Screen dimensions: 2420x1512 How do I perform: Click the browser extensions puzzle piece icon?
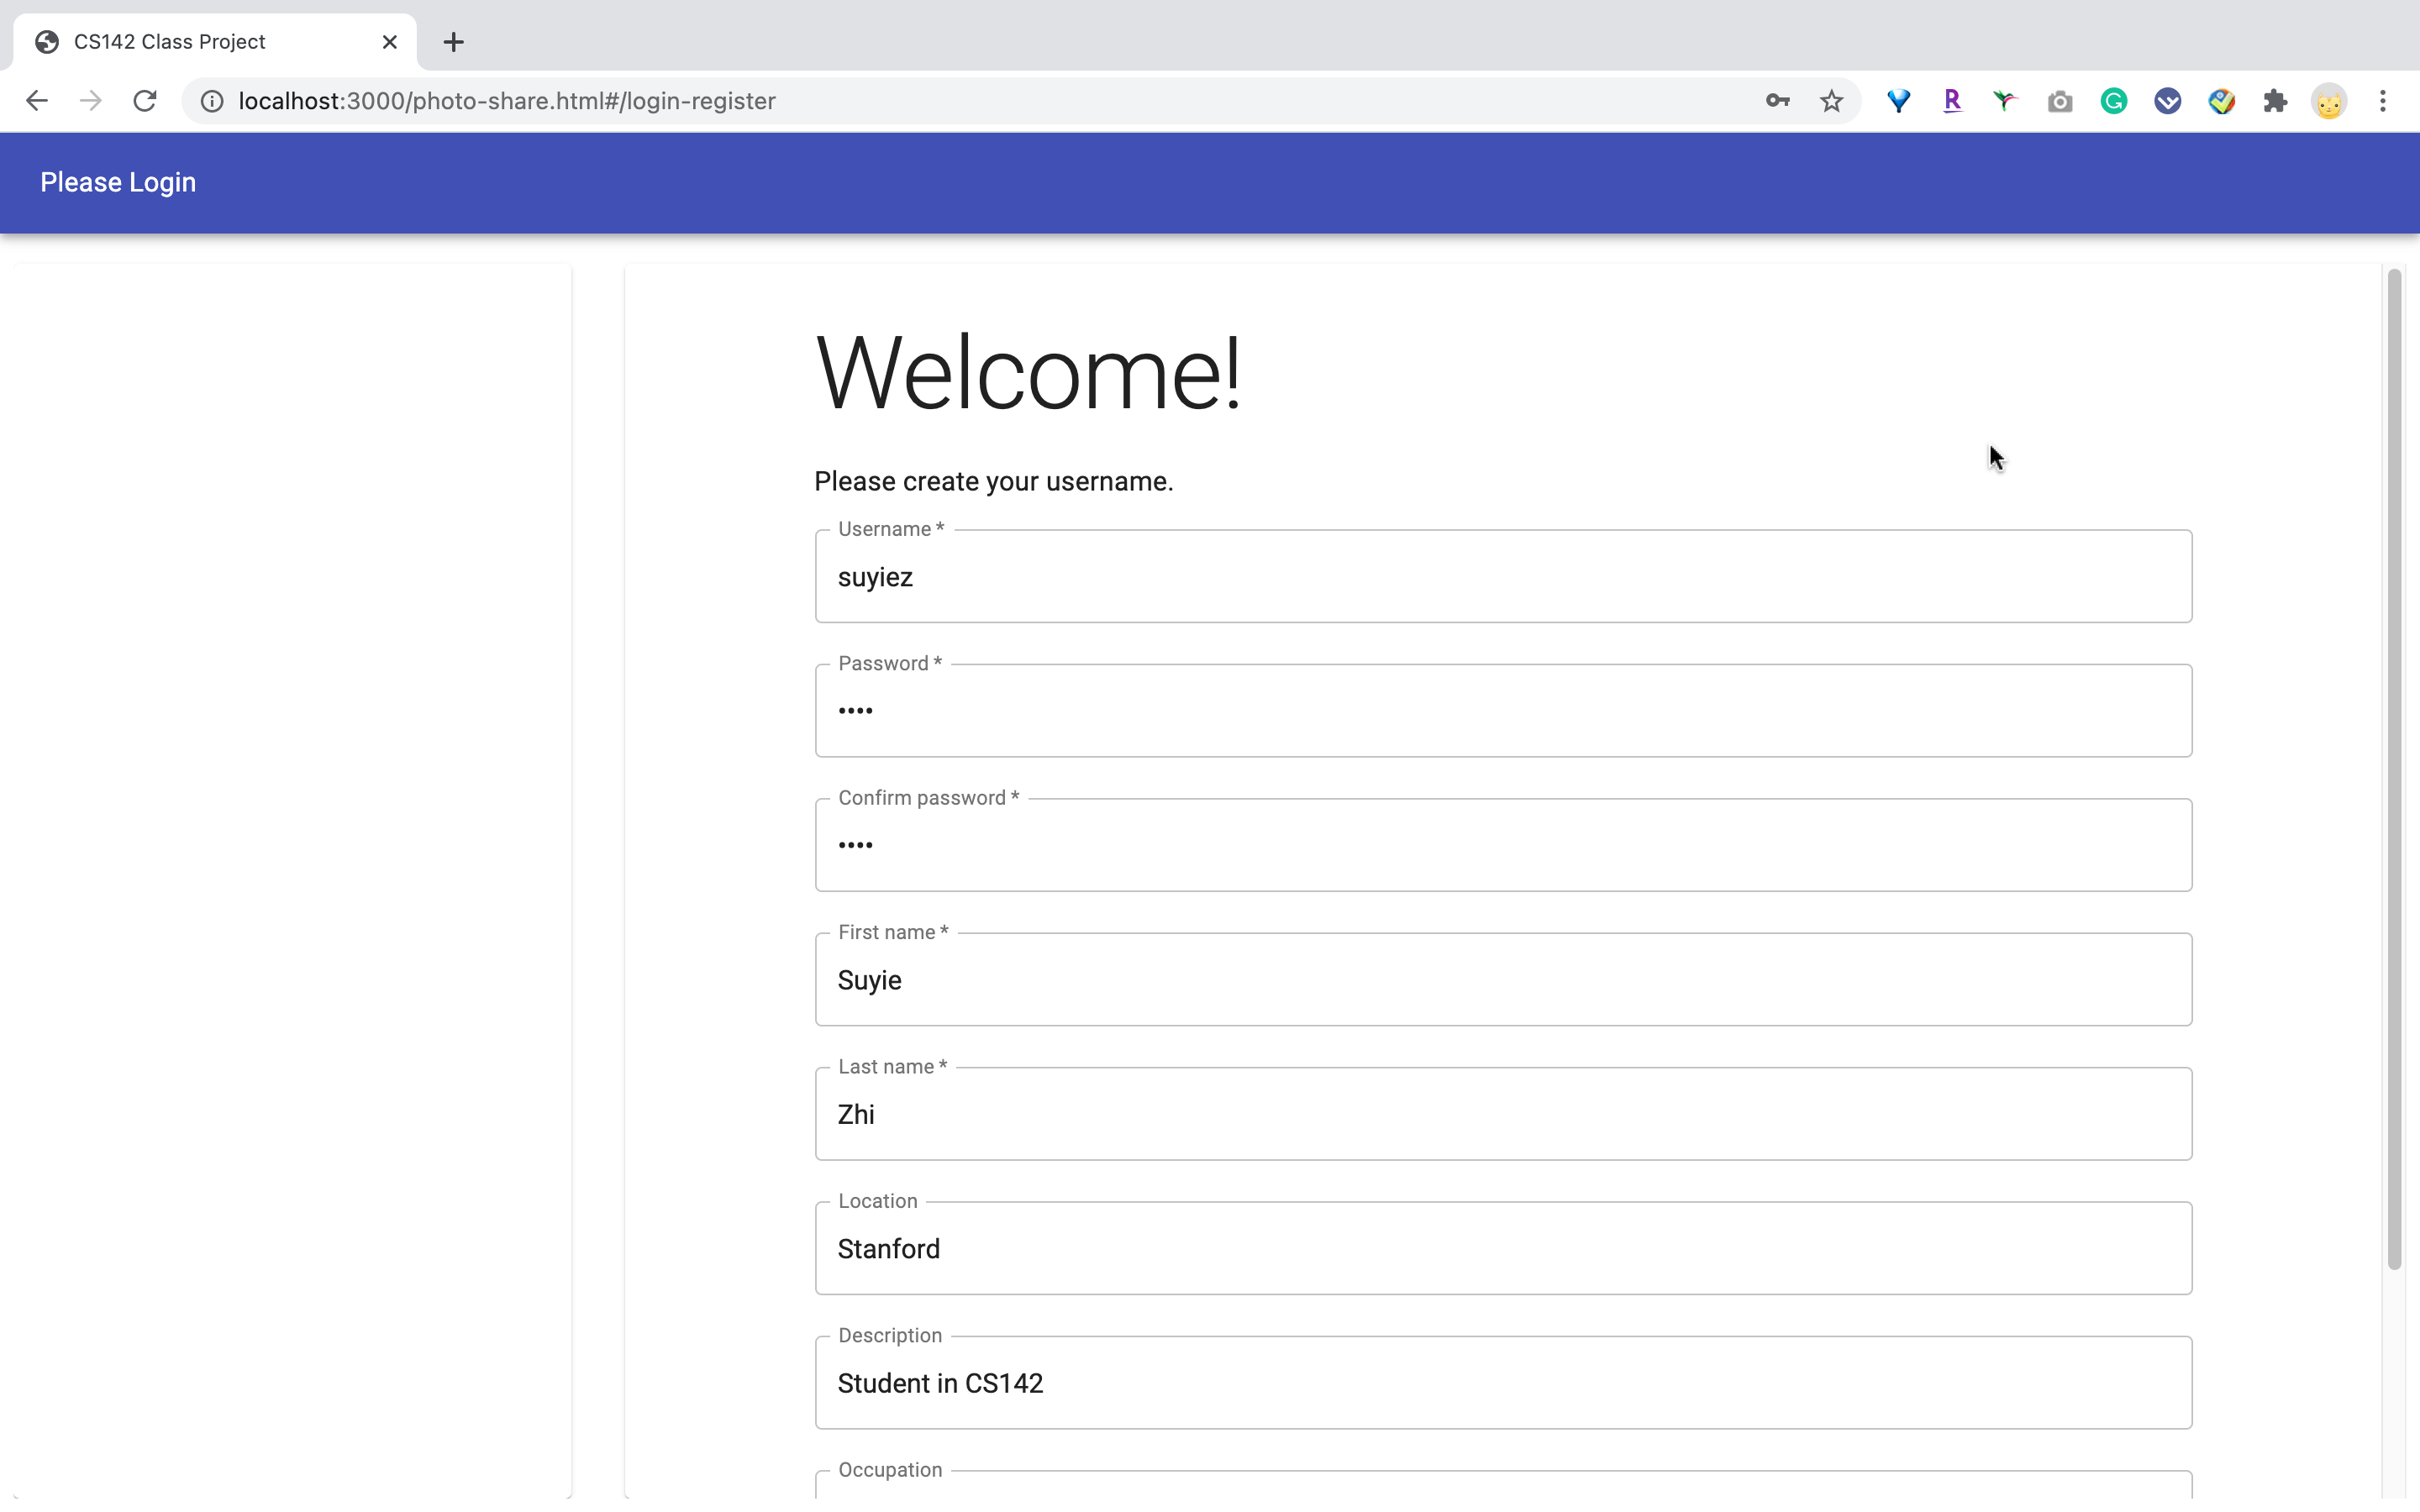(x=2275, y=101)
